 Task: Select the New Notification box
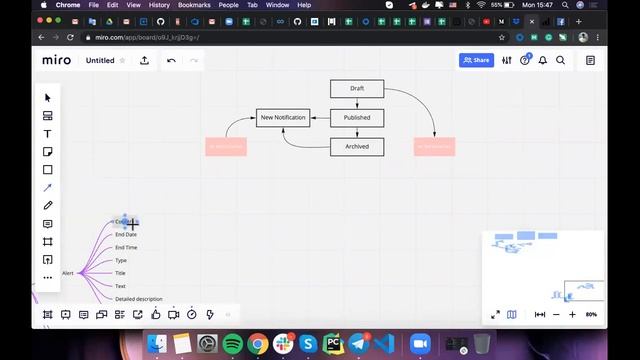coord(283,118)
